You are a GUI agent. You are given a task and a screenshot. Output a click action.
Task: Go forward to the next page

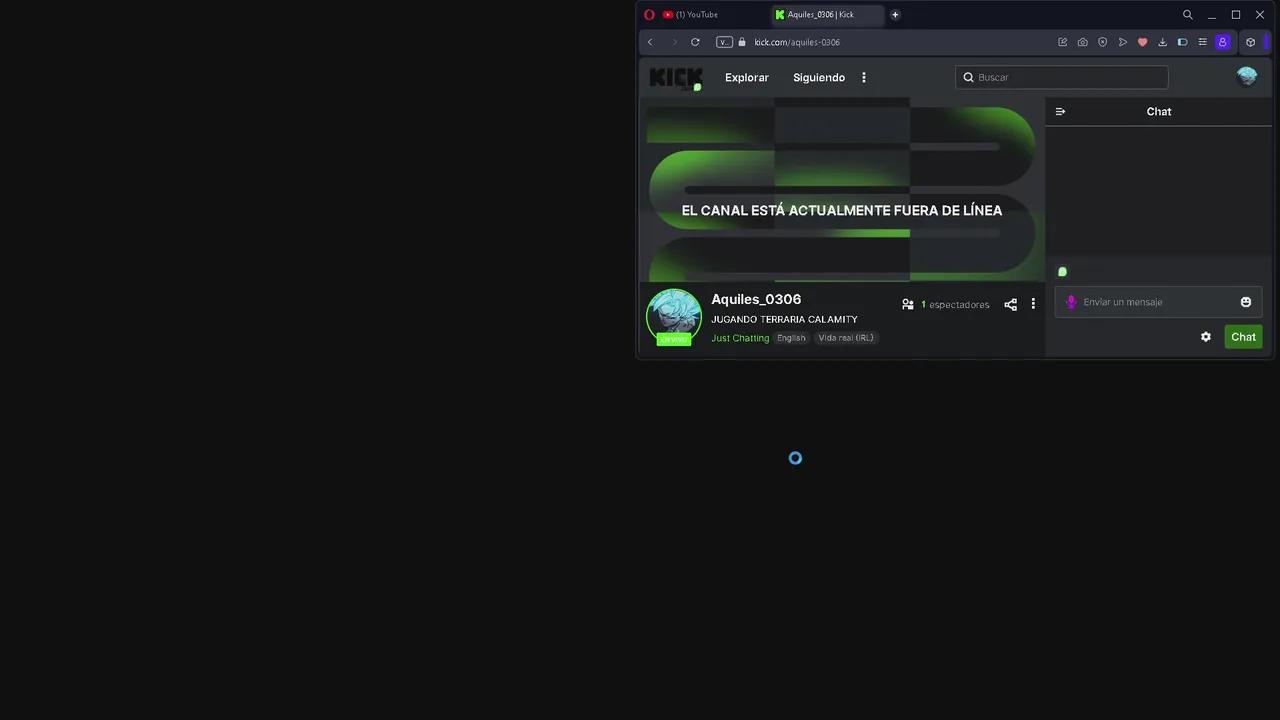click(x=674, y=42)
